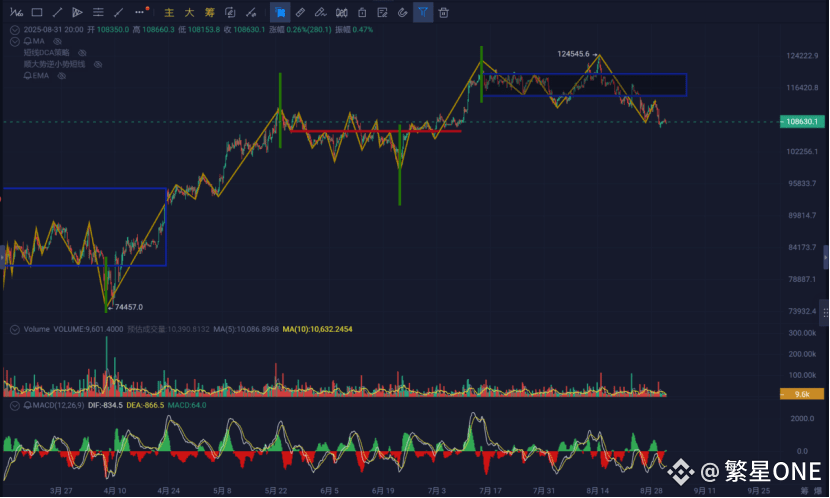This screenshot has width=830, height=498.
Task: Click the DIF:-834.5 value
Action: click(105, 405)
